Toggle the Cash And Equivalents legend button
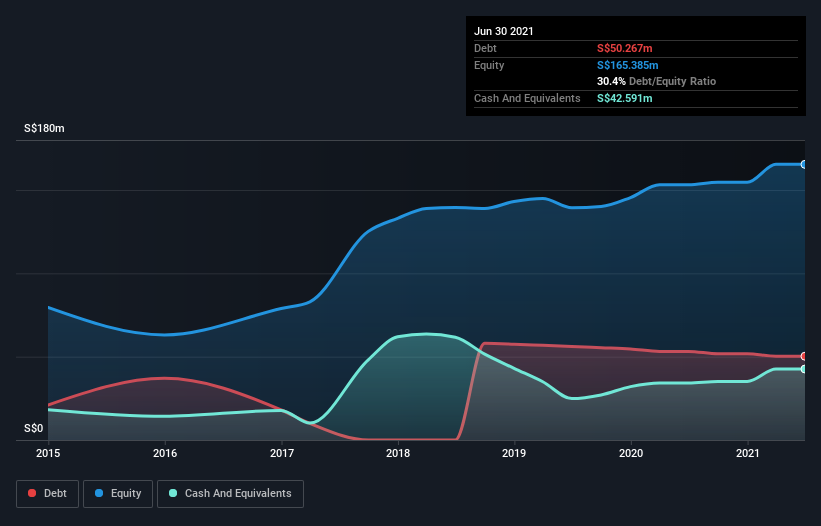Screen dimensions: 821x526 pyautogui.click(x=230, y=494)
